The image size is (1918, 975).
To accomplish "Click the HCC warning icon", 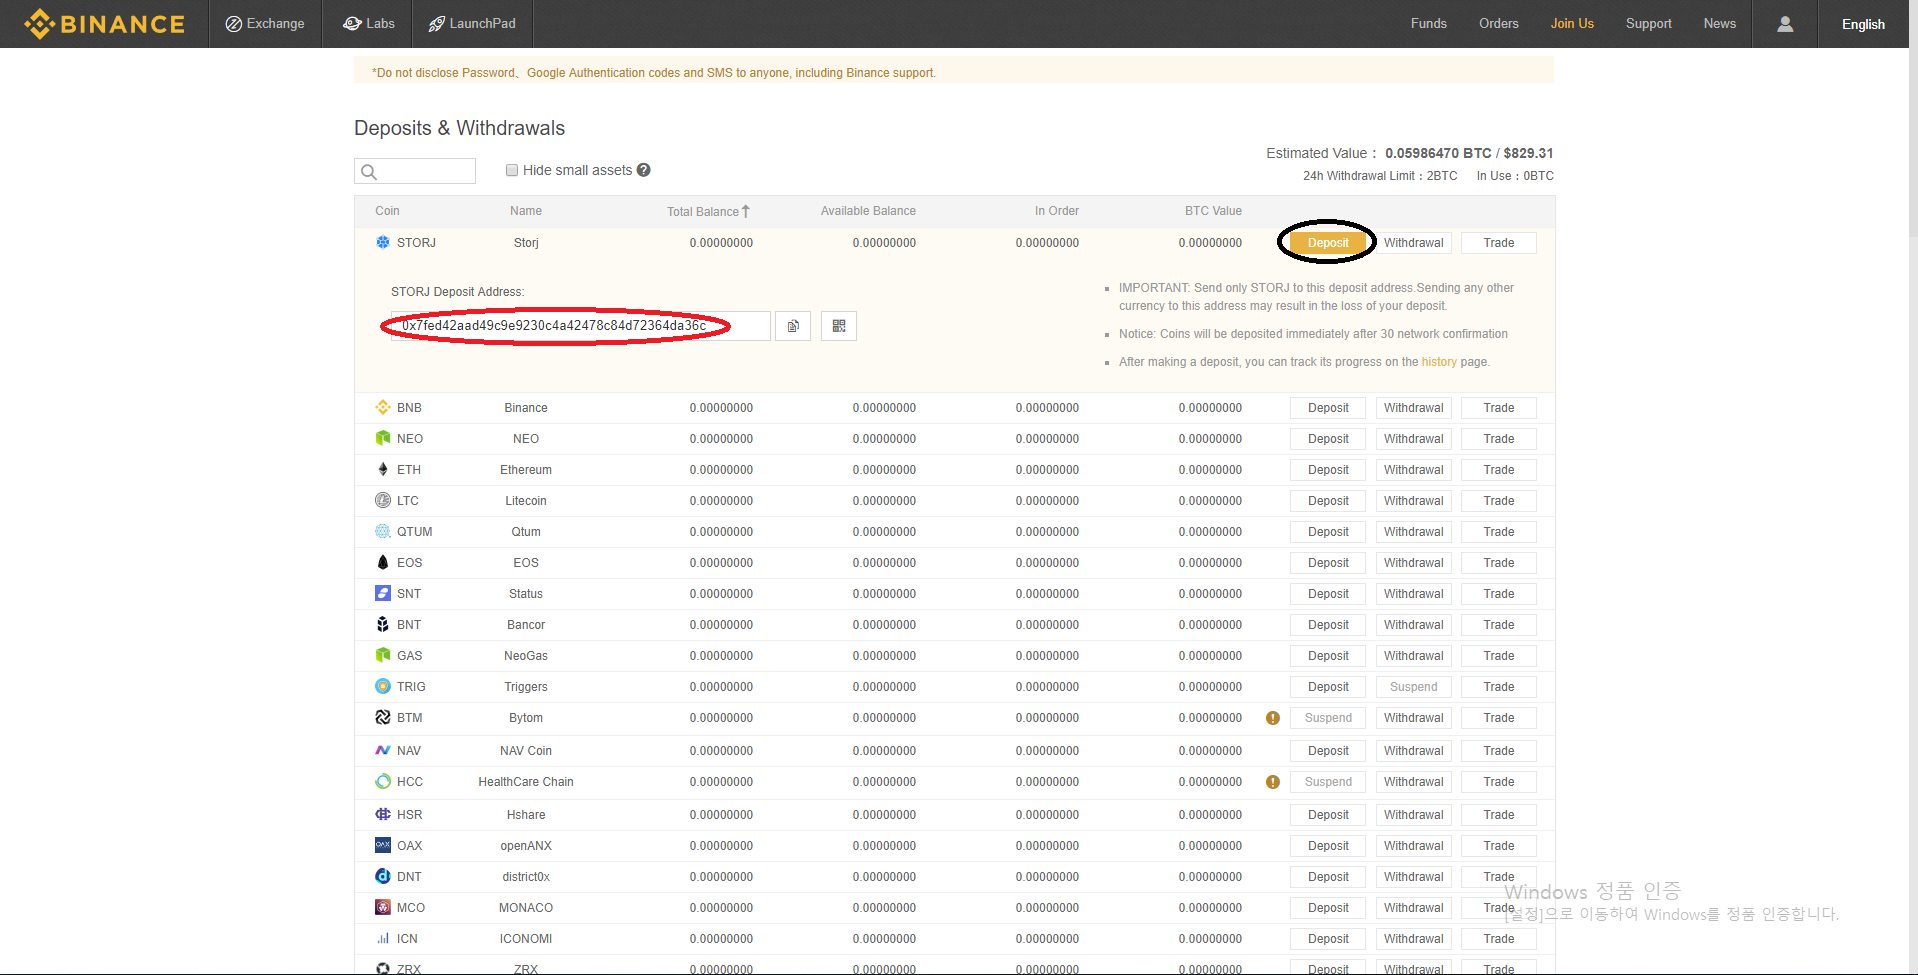I will pyautogui.click(x=1273, y=782).
